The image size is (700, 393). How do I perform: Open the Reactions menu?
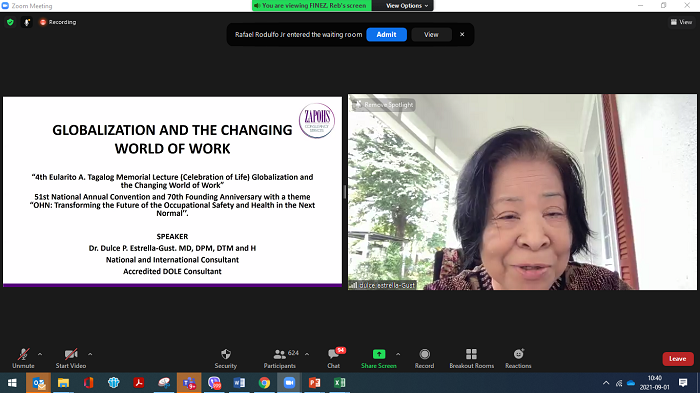[518, 359]
